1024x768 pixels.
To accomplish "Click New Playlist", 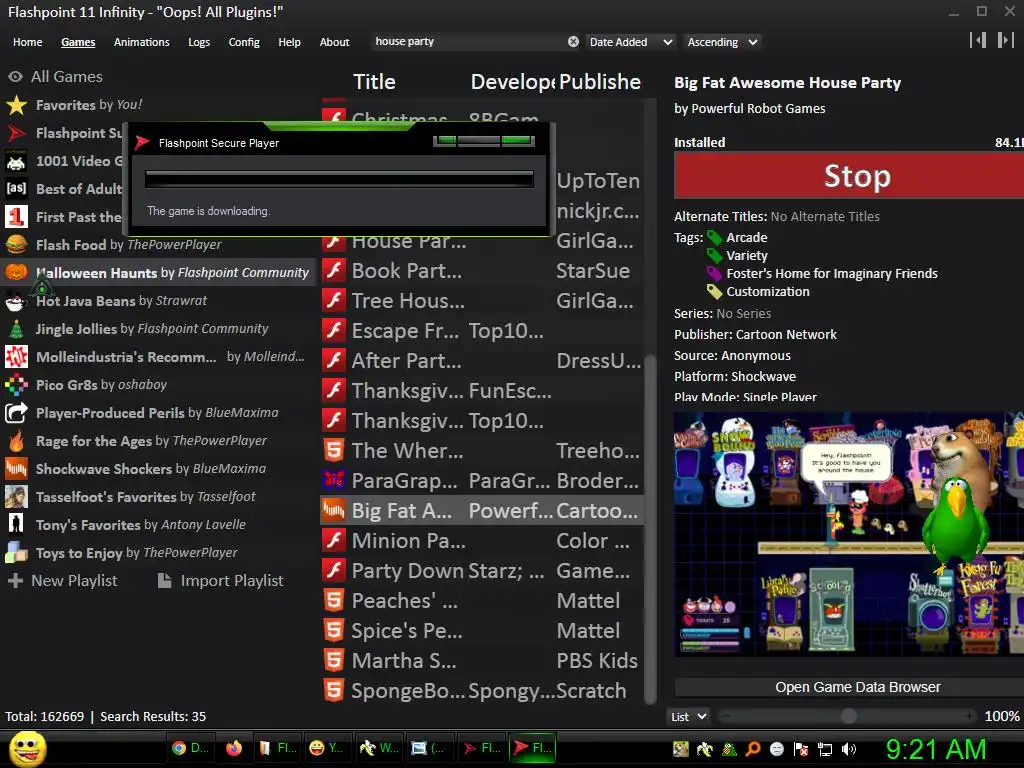I will pos(63,581).
